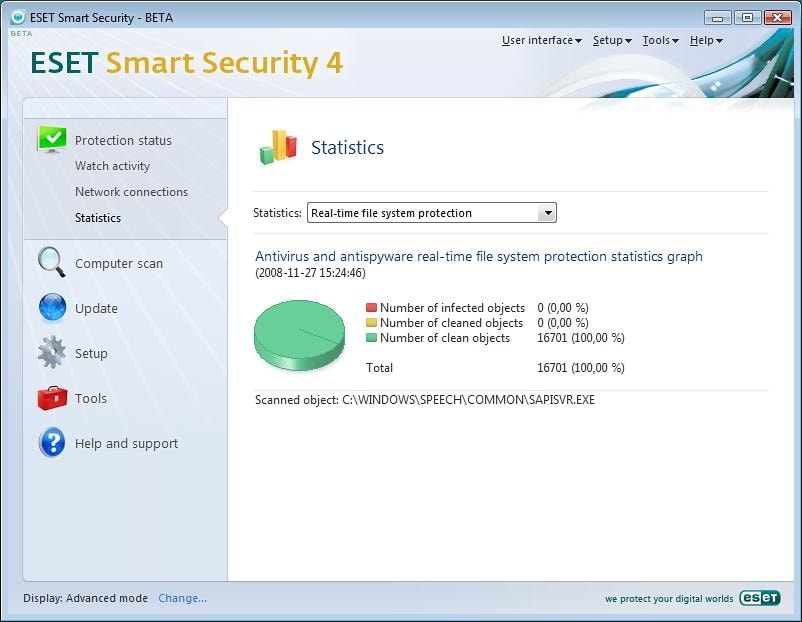This screenshot has height=622, width=802.
Task: Click the green clean objects swatch
Action: [371, 338]
